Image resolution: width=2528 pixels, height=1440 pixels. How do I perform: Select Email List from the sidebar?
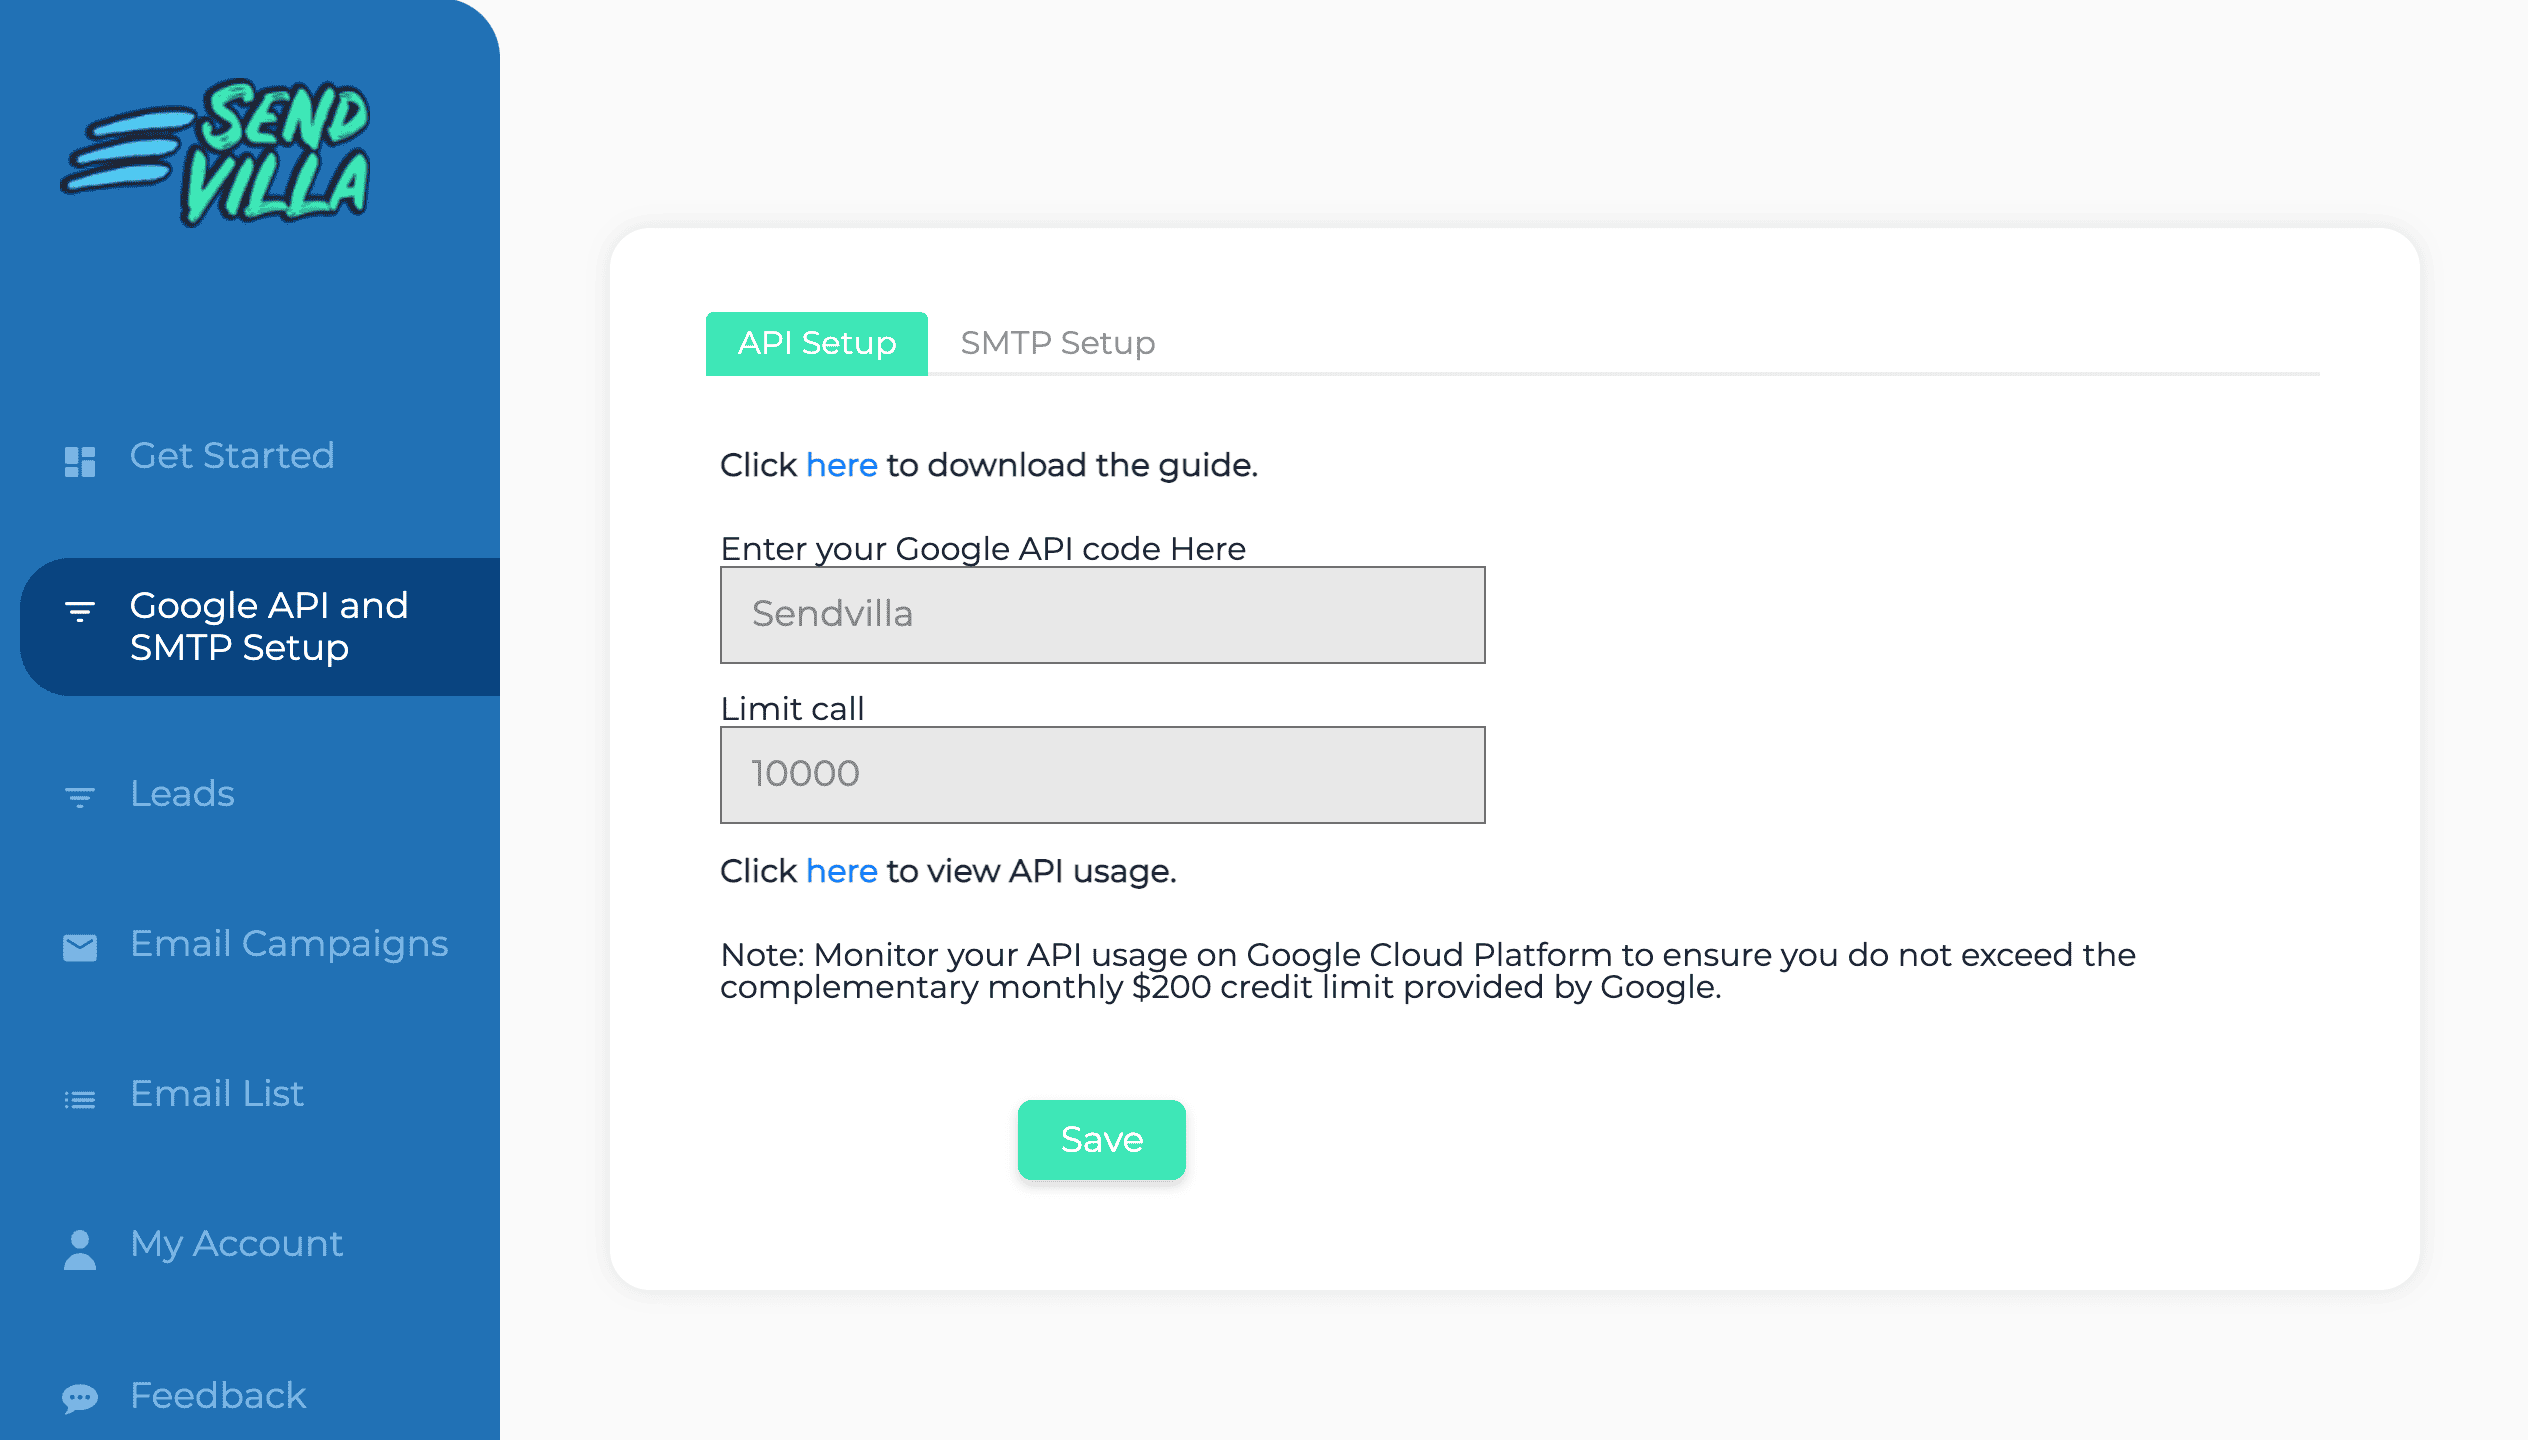click(x=217, y=1093)
